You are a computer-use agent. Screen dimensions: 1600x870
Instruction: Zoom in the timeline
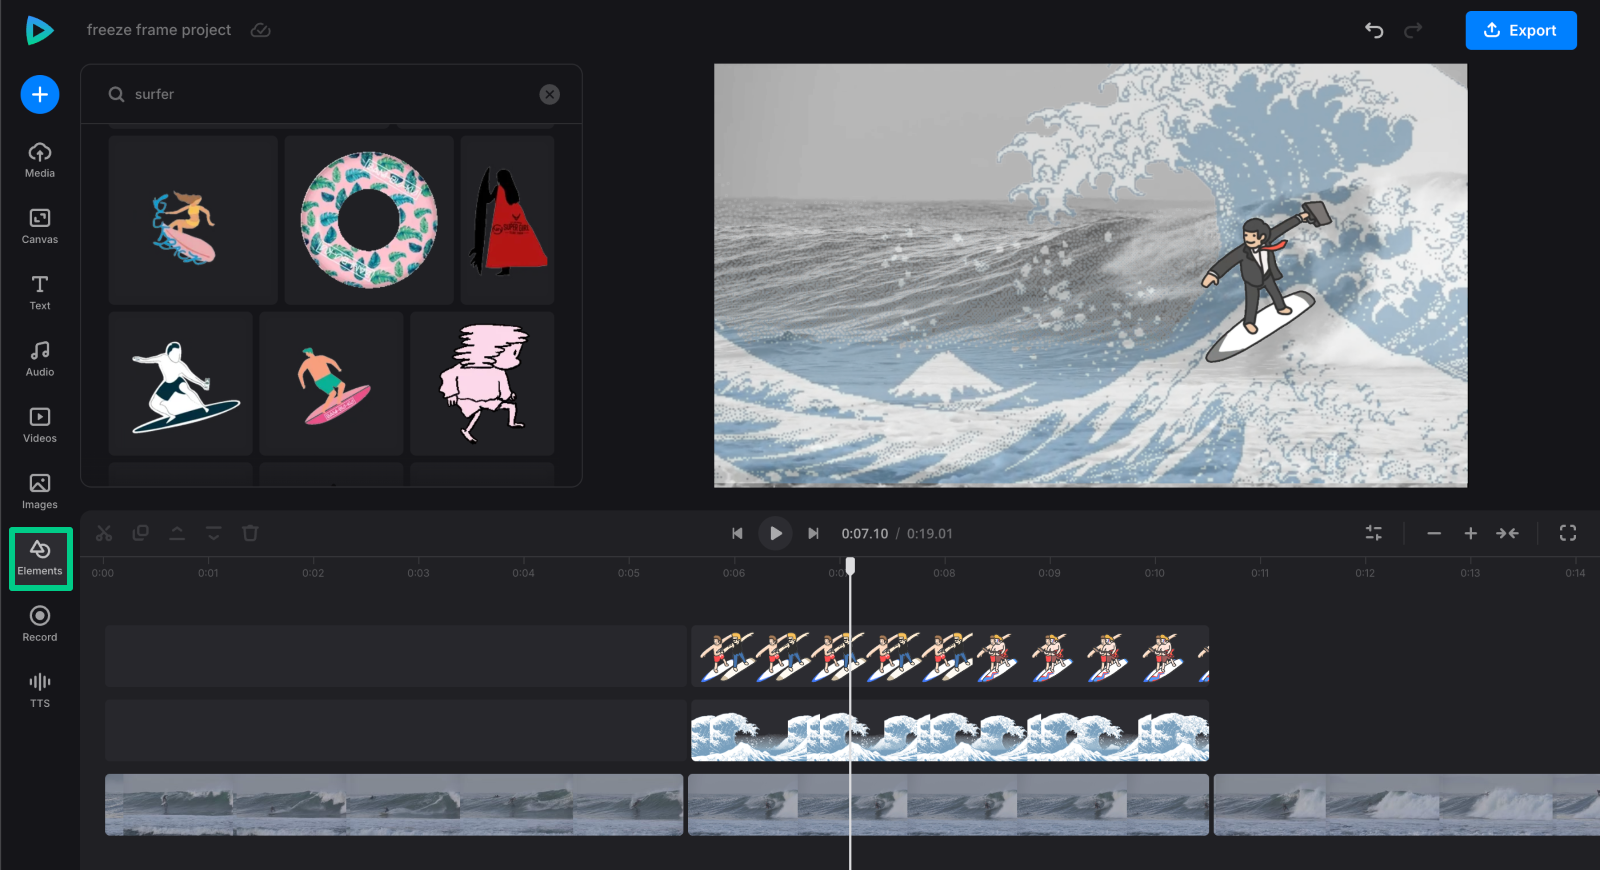[1470, 533]
